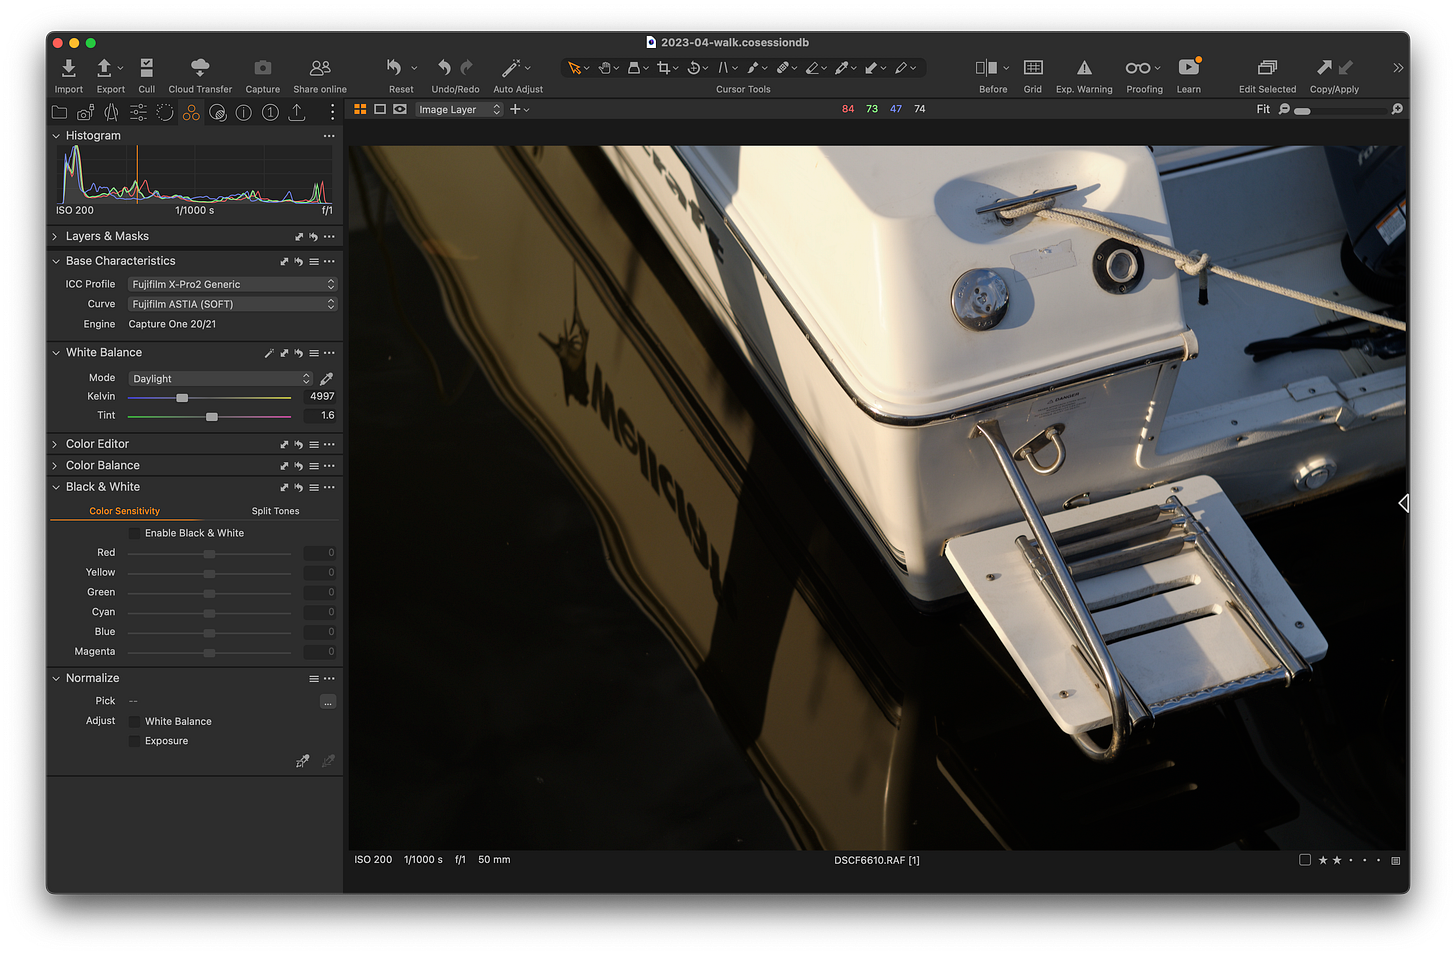Open the ICC Profile selector
The width and height of the screenshot is (1456, 955).
coord(232,283)
